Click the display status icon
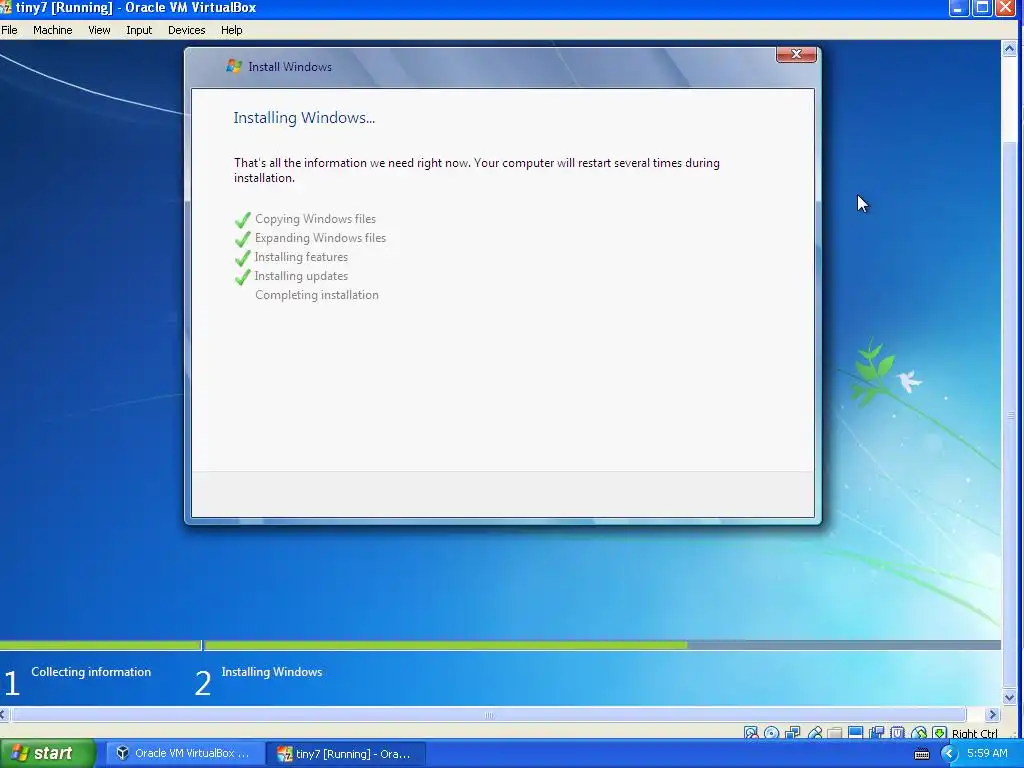The image size is (1024, 768). click(856, 733)
